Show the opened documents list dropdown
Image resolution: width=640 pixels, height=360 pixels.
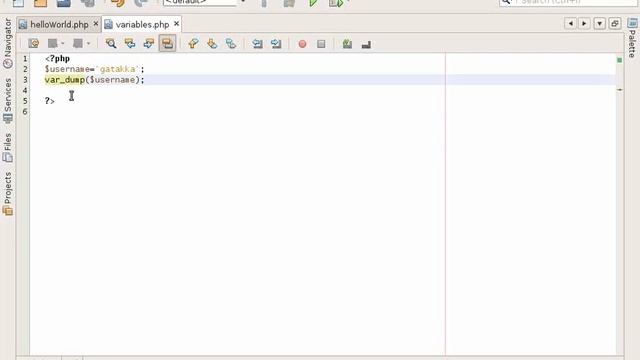599,24
